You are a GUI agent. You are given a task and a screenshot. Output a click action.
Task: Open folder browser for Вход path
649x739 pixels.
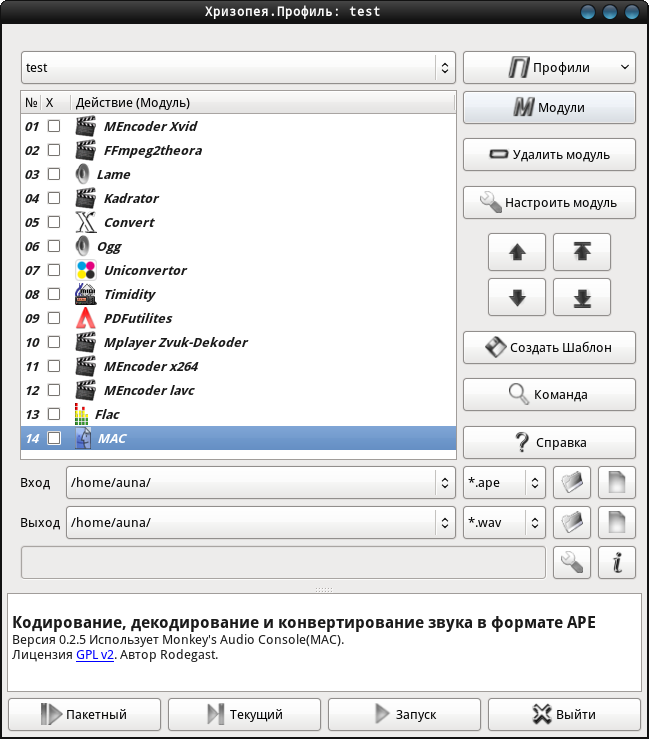point(572,483)
